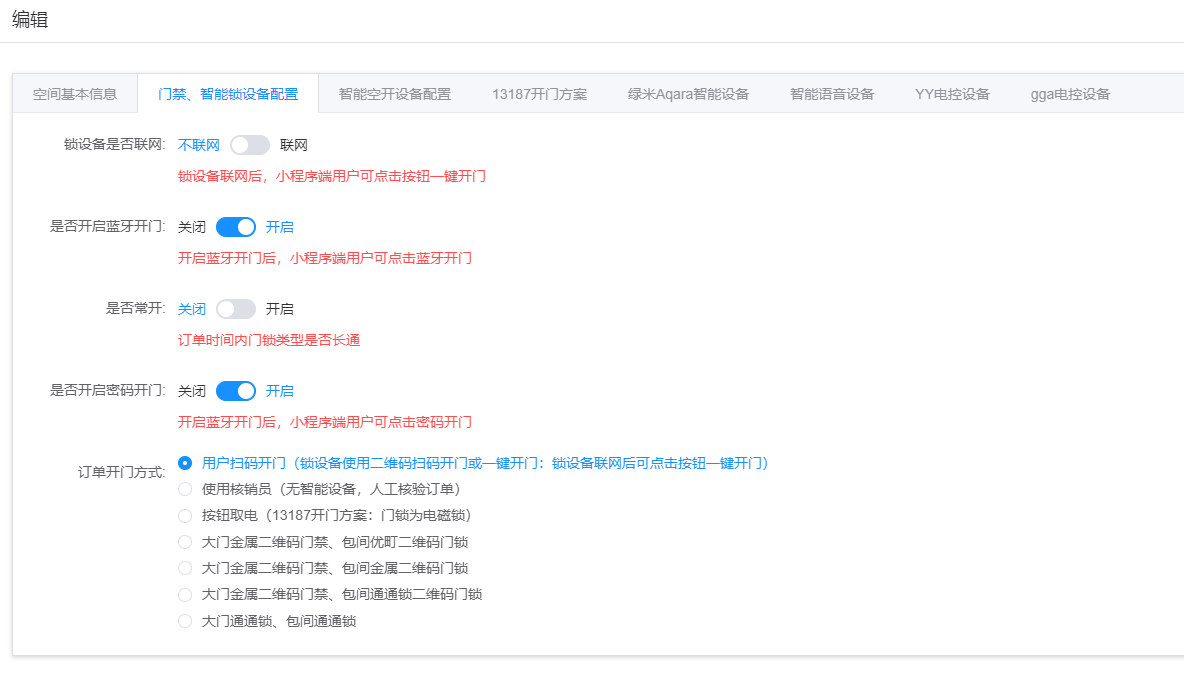Choose 大门金属二维码门禁、包间优町二维码门锁 option
Viewport: 1184px width, 674px height.
click(185, 542)
